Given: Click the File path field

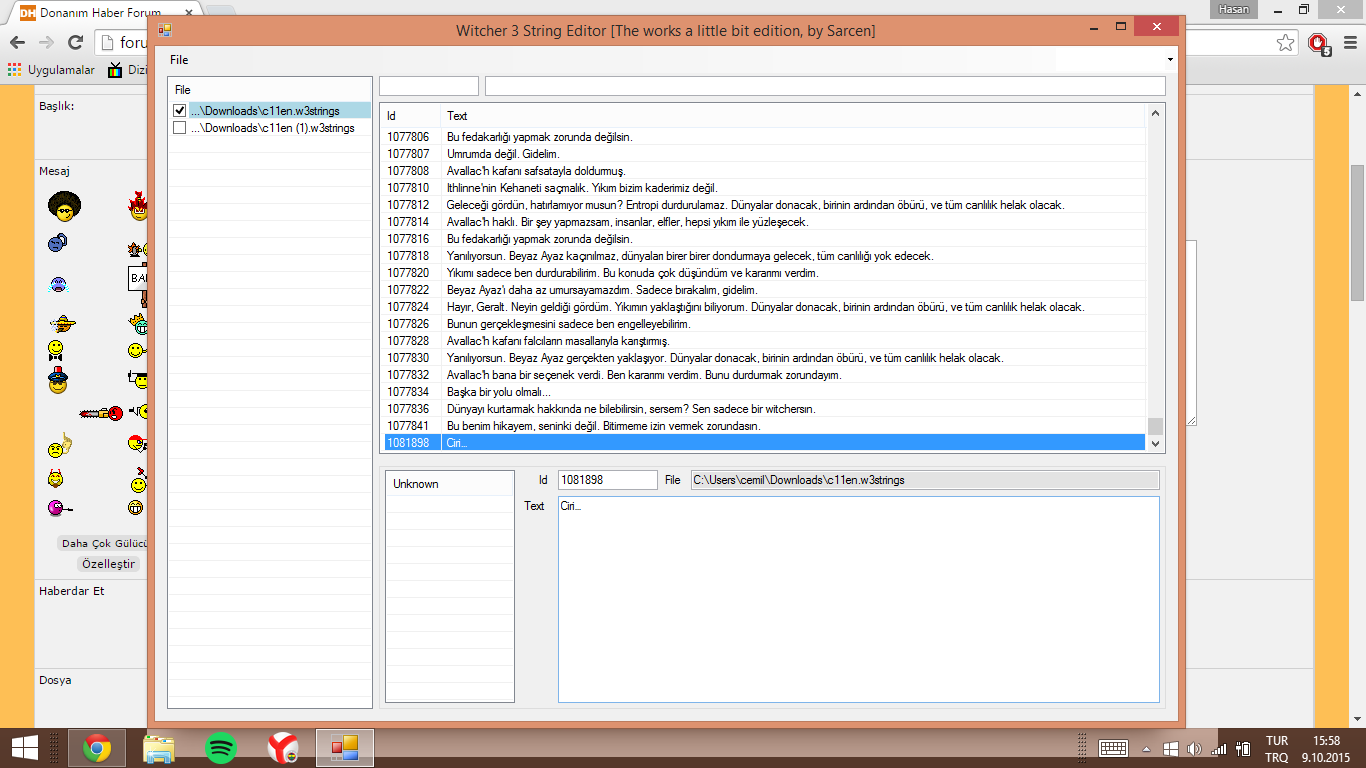Looking at the screenshot, I should 925,480.
